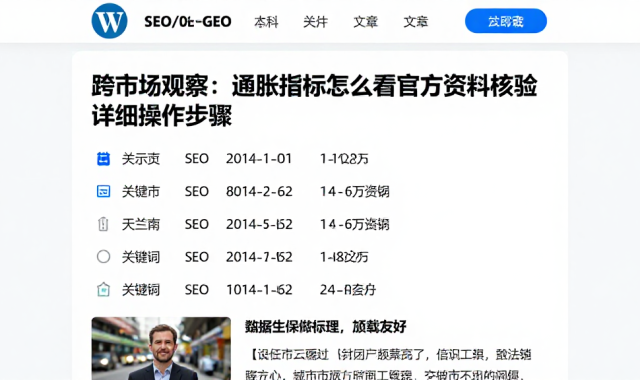640x380 pixels.
Task: Click the bold subheading beside the portrait
Action: click(326, 327)
